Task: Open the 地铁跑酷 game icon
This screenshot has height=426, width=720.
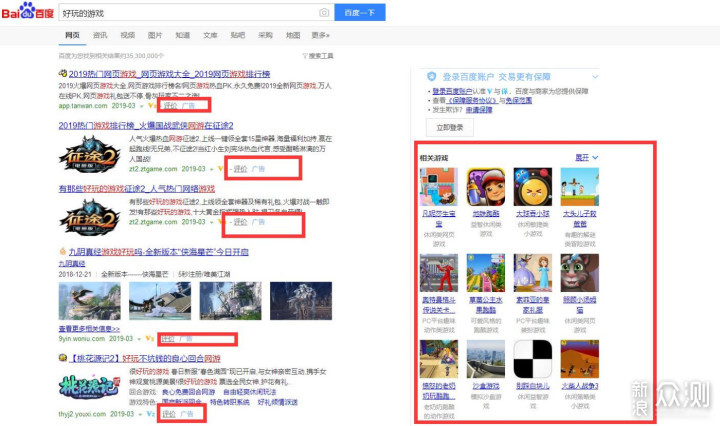Action: [x=486, y=187]
